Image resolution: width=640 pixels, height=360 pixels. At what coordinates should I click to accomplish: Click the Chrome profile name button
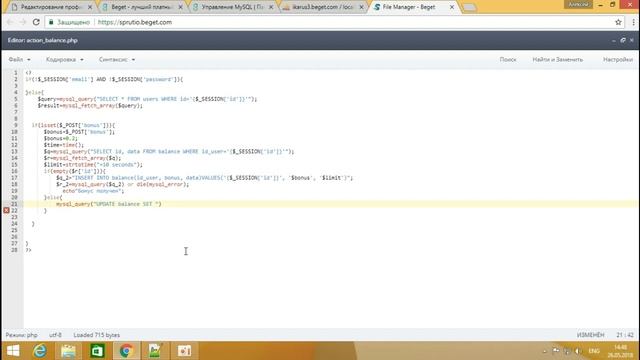[x=578, y=4]
